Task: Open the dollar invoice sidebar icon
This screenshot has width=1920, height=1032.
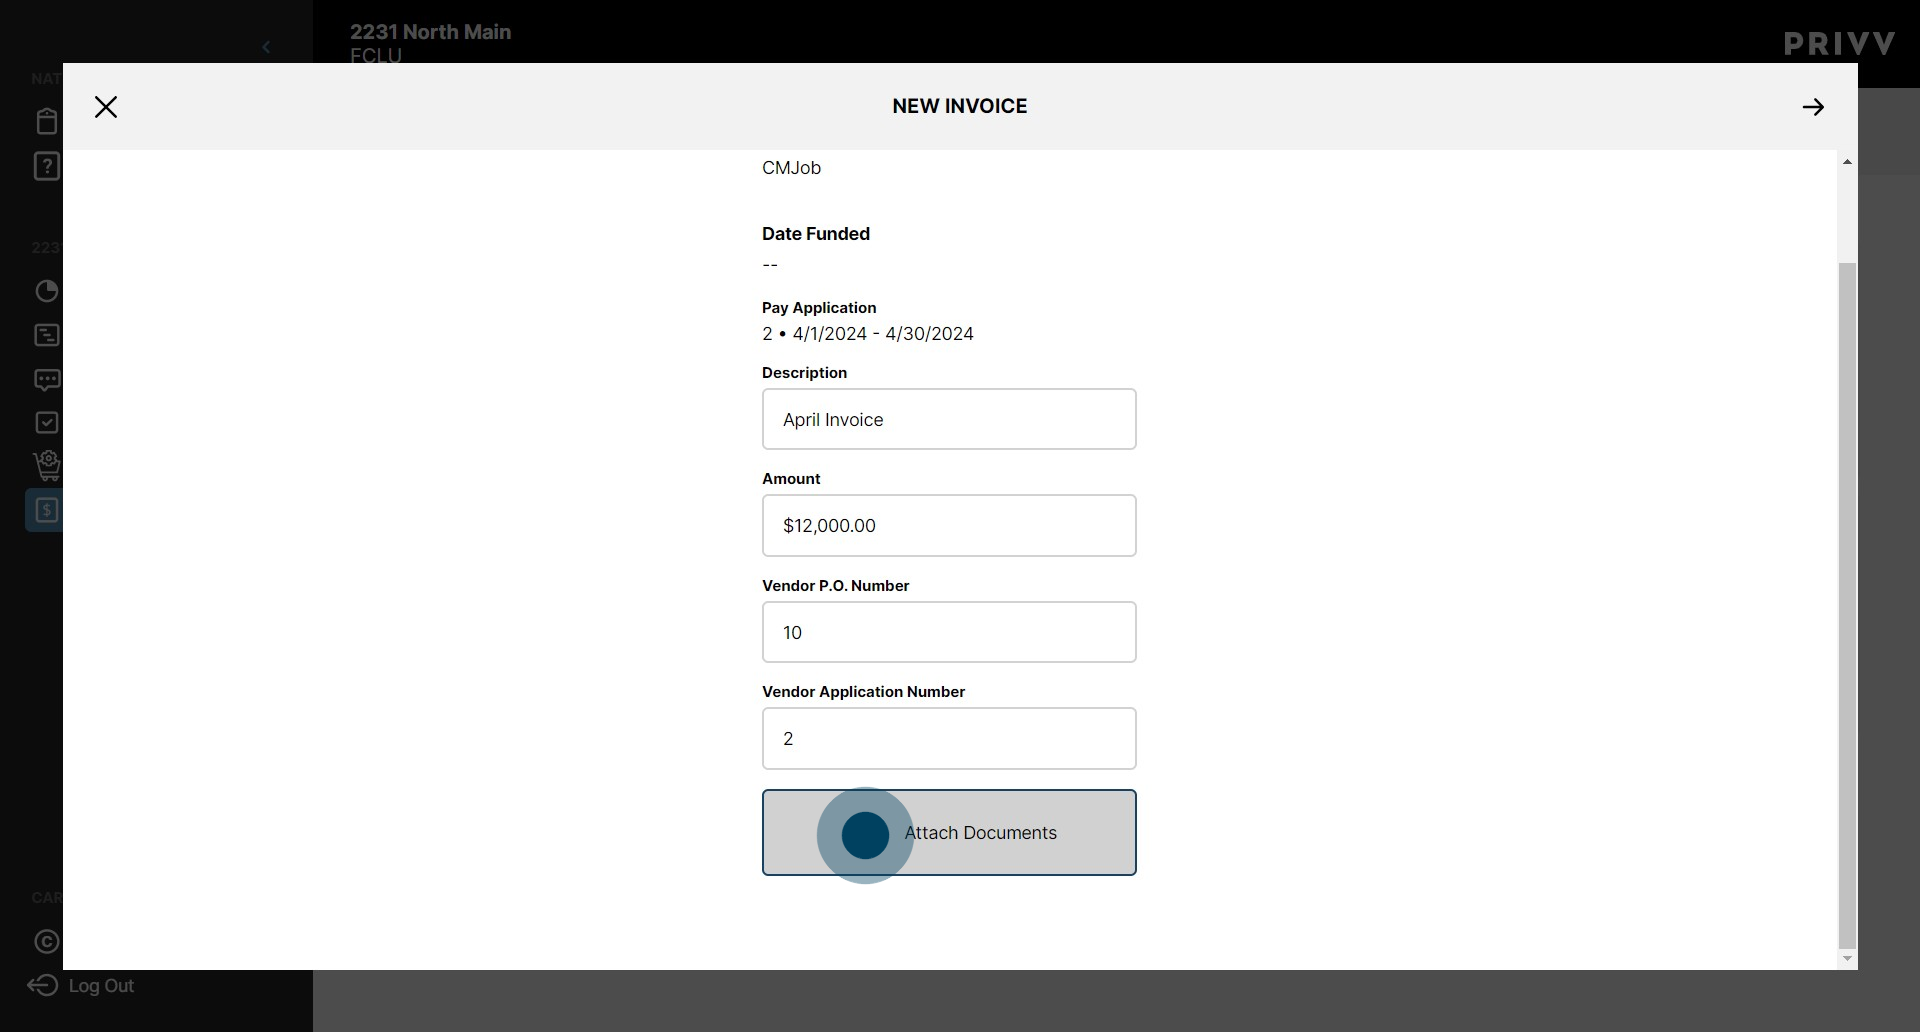Action: point(46,510)
